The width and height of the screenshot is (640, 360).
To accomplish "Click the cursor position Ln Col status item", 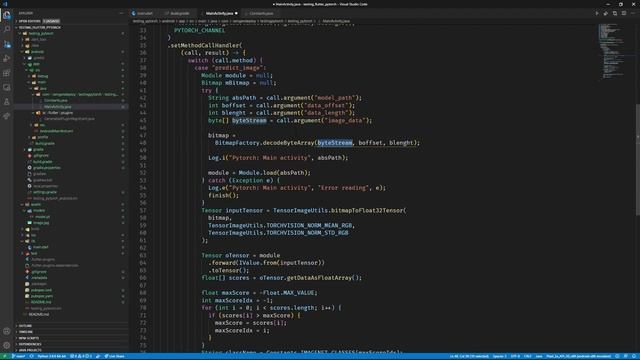I will [468, 356].
